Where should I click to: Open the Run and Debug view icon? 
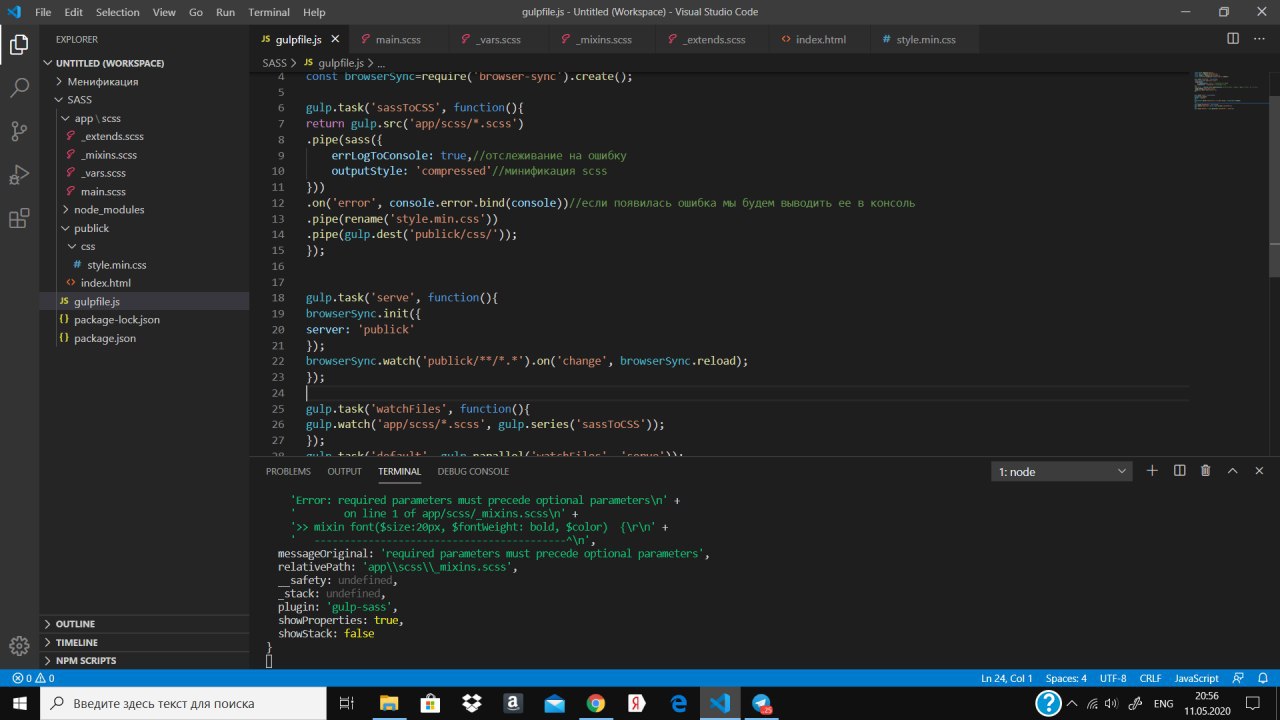click(x=19, y=175)
